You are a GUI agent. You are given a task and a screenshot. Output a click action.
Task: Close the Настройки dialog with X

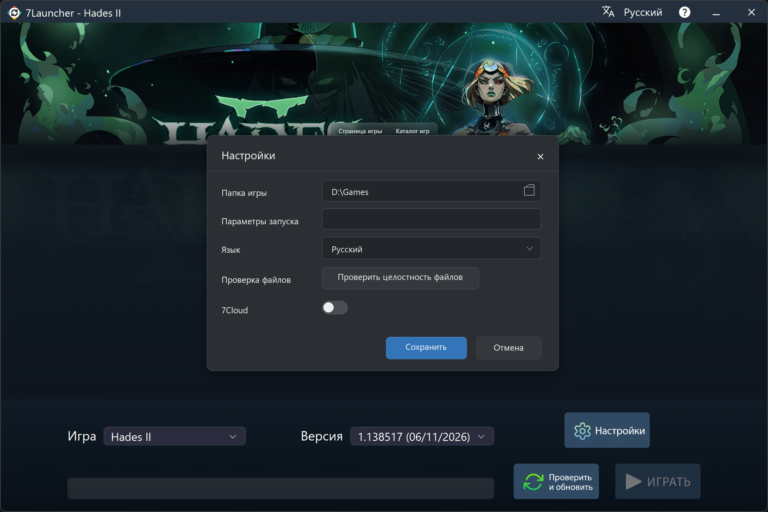tap(540, 156)
